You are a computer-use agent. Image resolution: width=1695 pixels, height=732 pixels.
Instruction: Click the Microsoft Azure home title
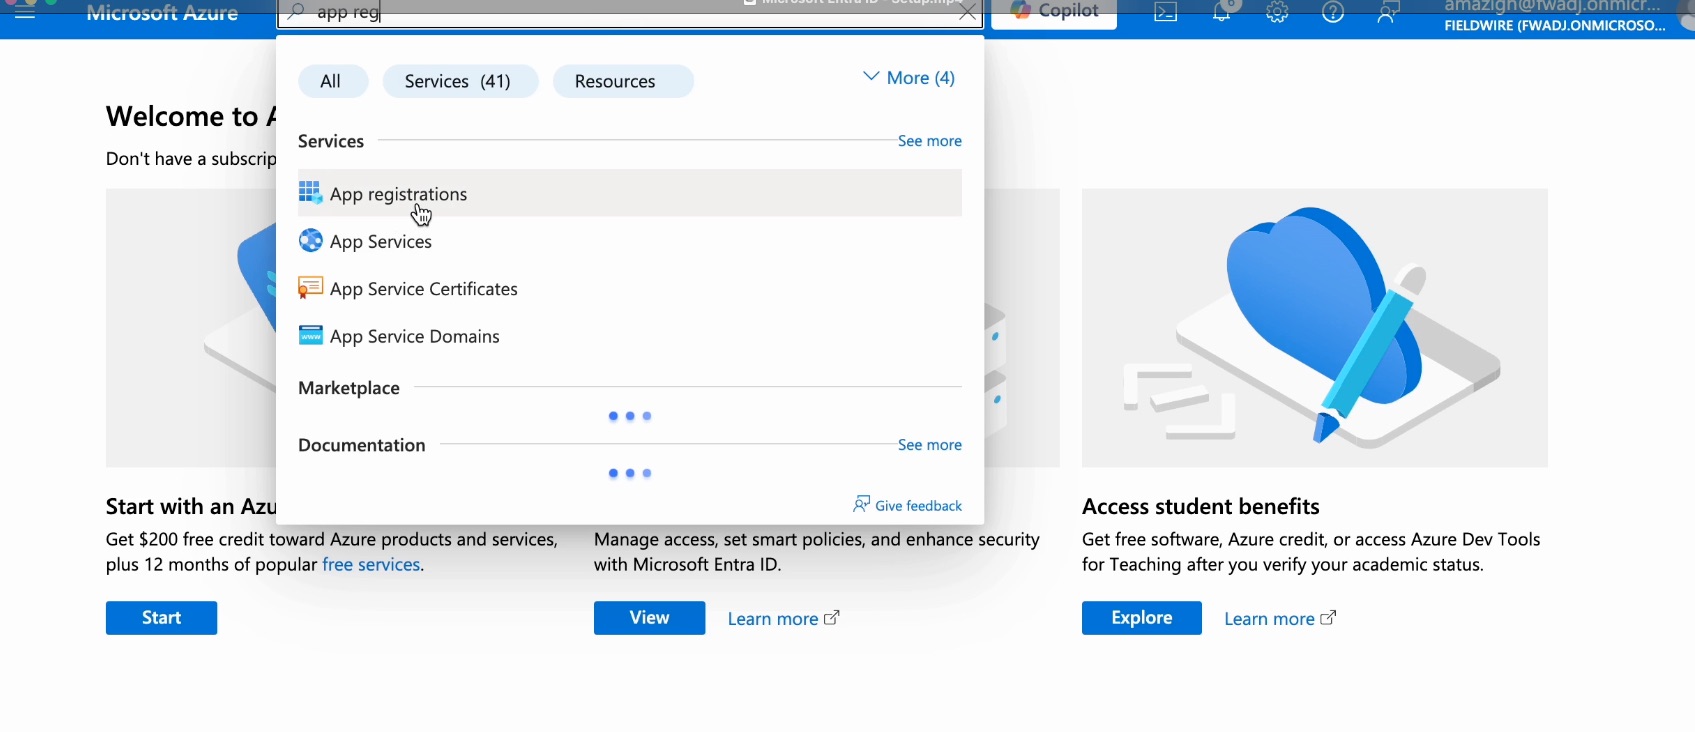[162, 13]
